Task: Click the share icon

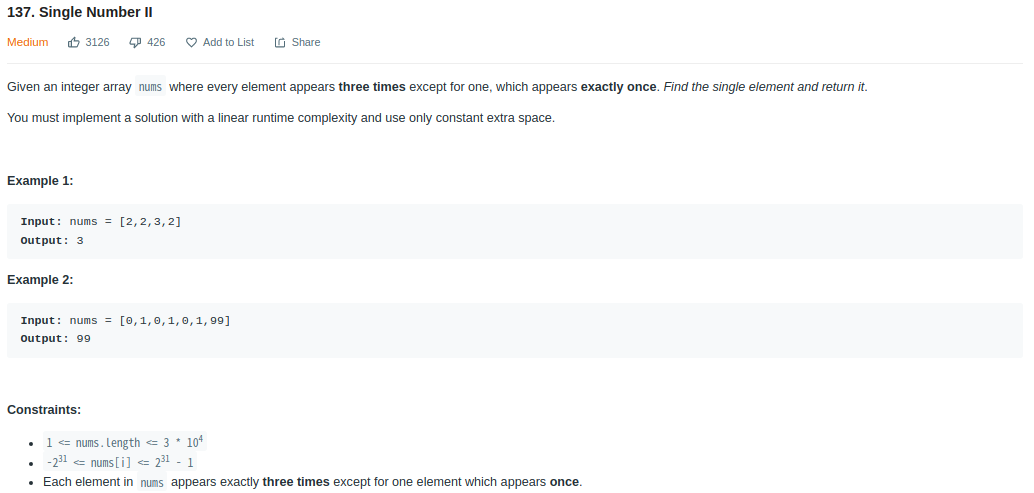Action: (280, 42)
